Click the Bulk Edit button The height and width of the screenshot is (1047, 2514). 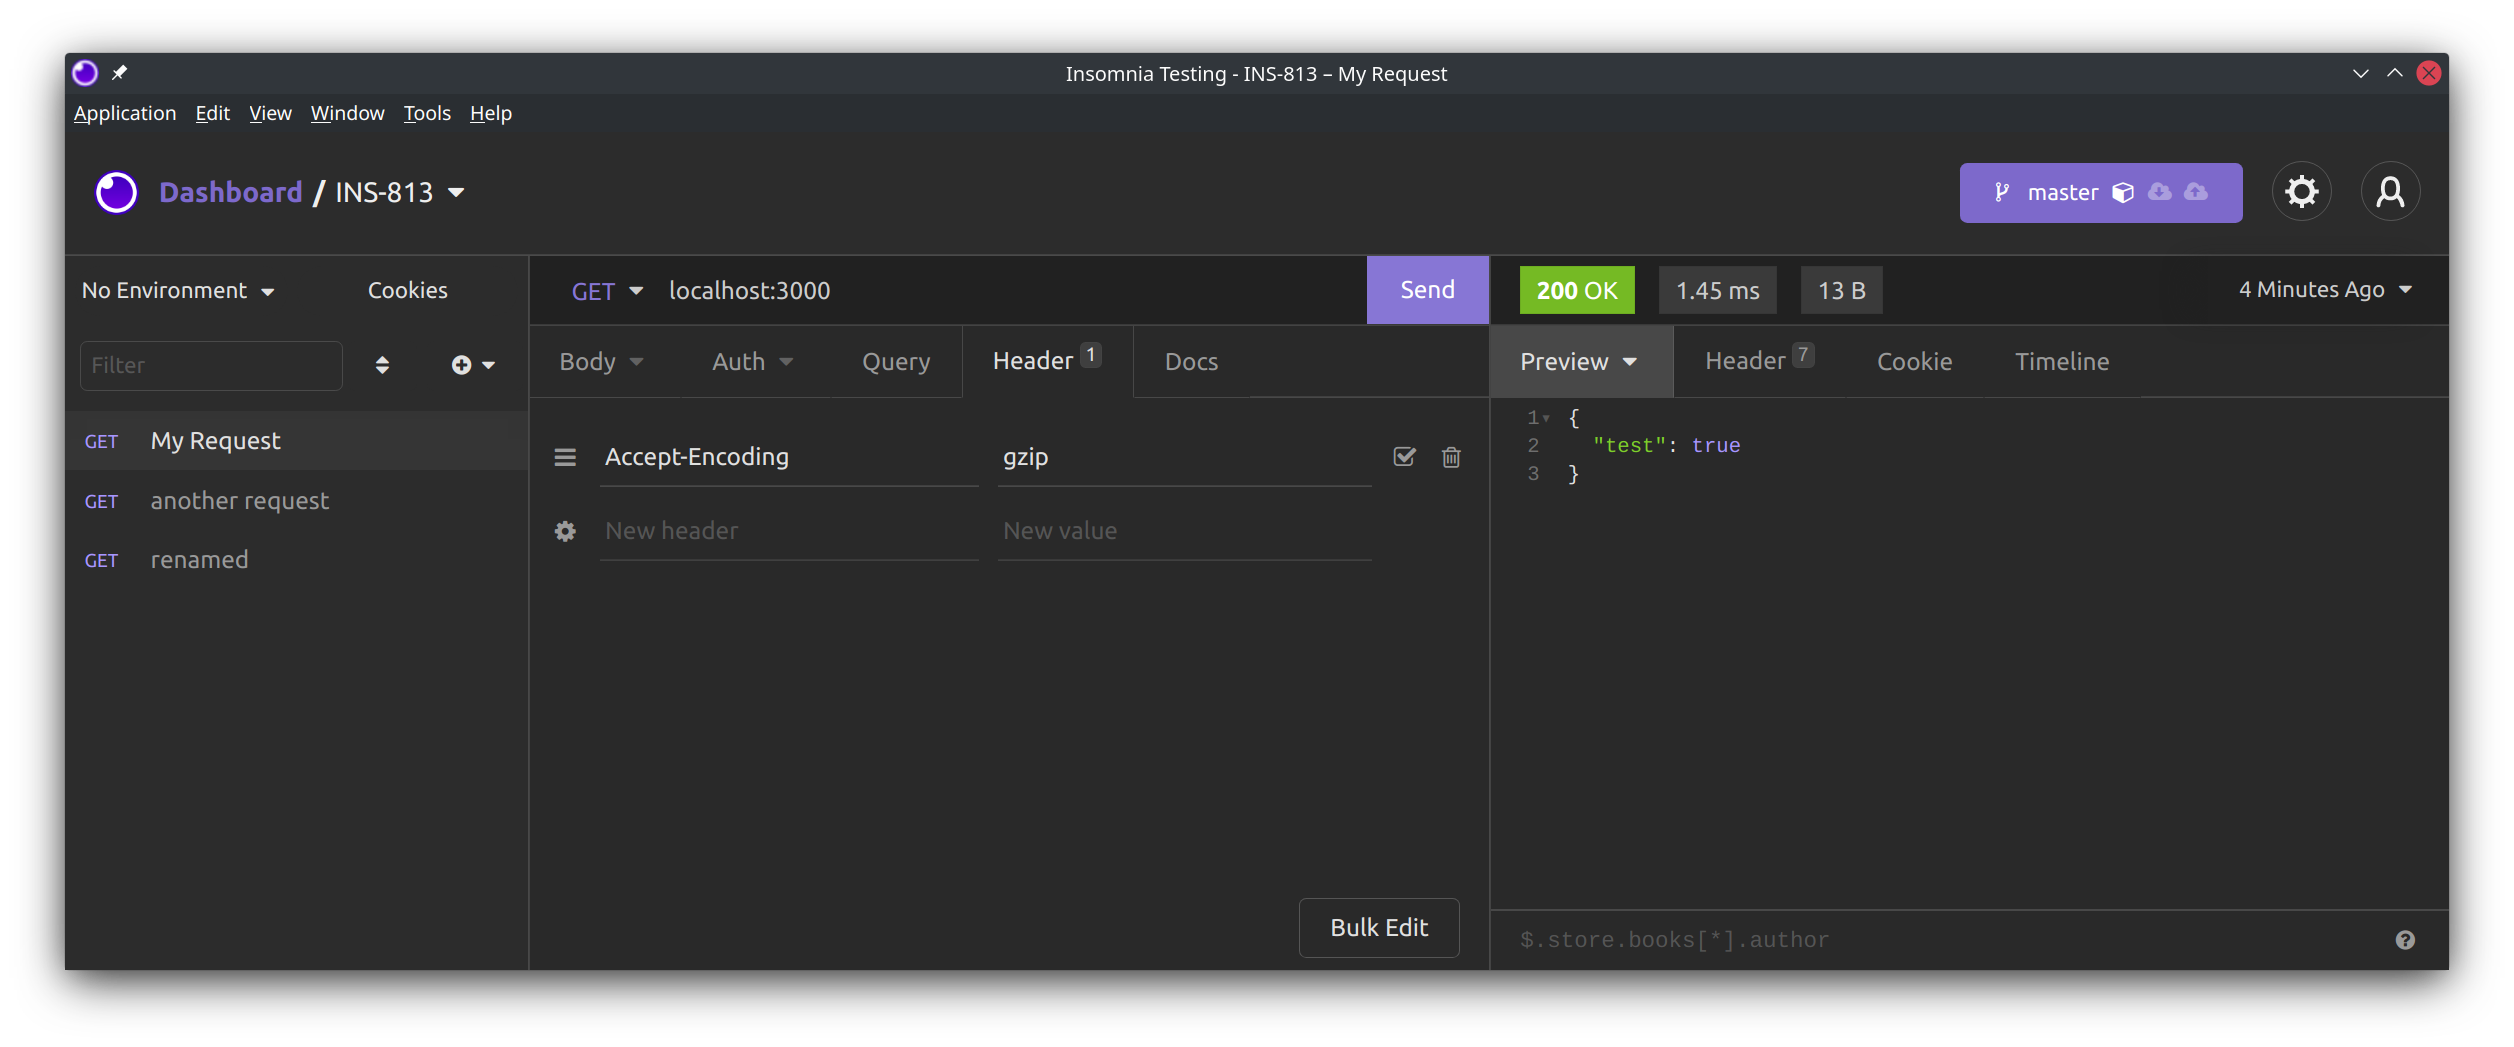[x=1379, y=927]
